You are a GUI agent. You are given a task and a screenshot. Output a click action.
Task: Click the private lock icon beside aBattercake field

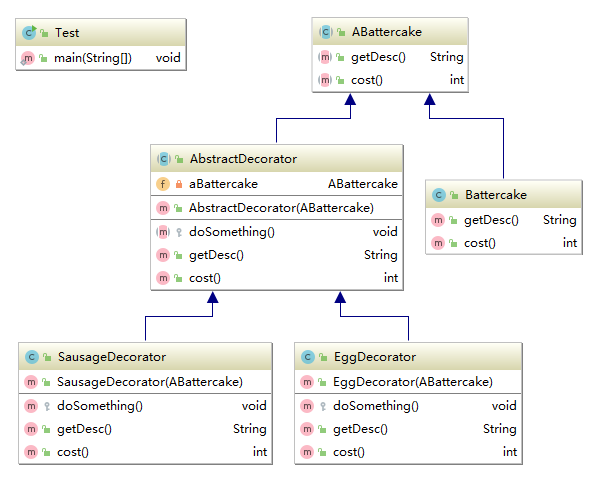[178, 184]
